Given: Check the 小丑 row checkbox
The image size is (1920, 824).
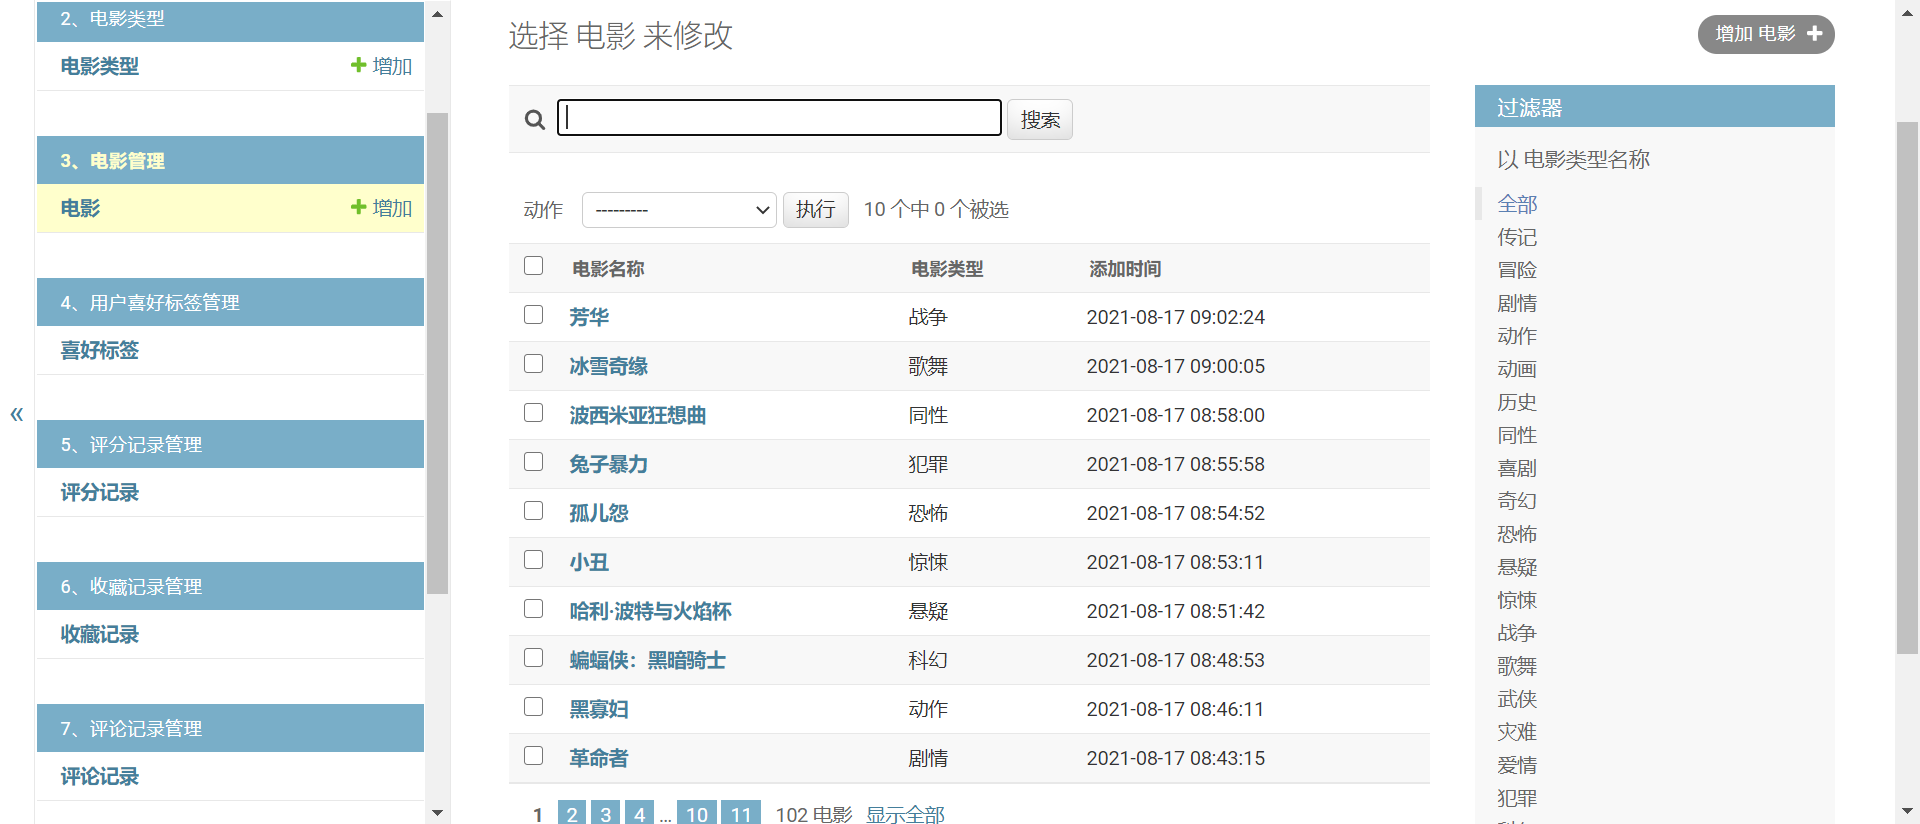Looking at the screenshot, I should tap(534, 560).
